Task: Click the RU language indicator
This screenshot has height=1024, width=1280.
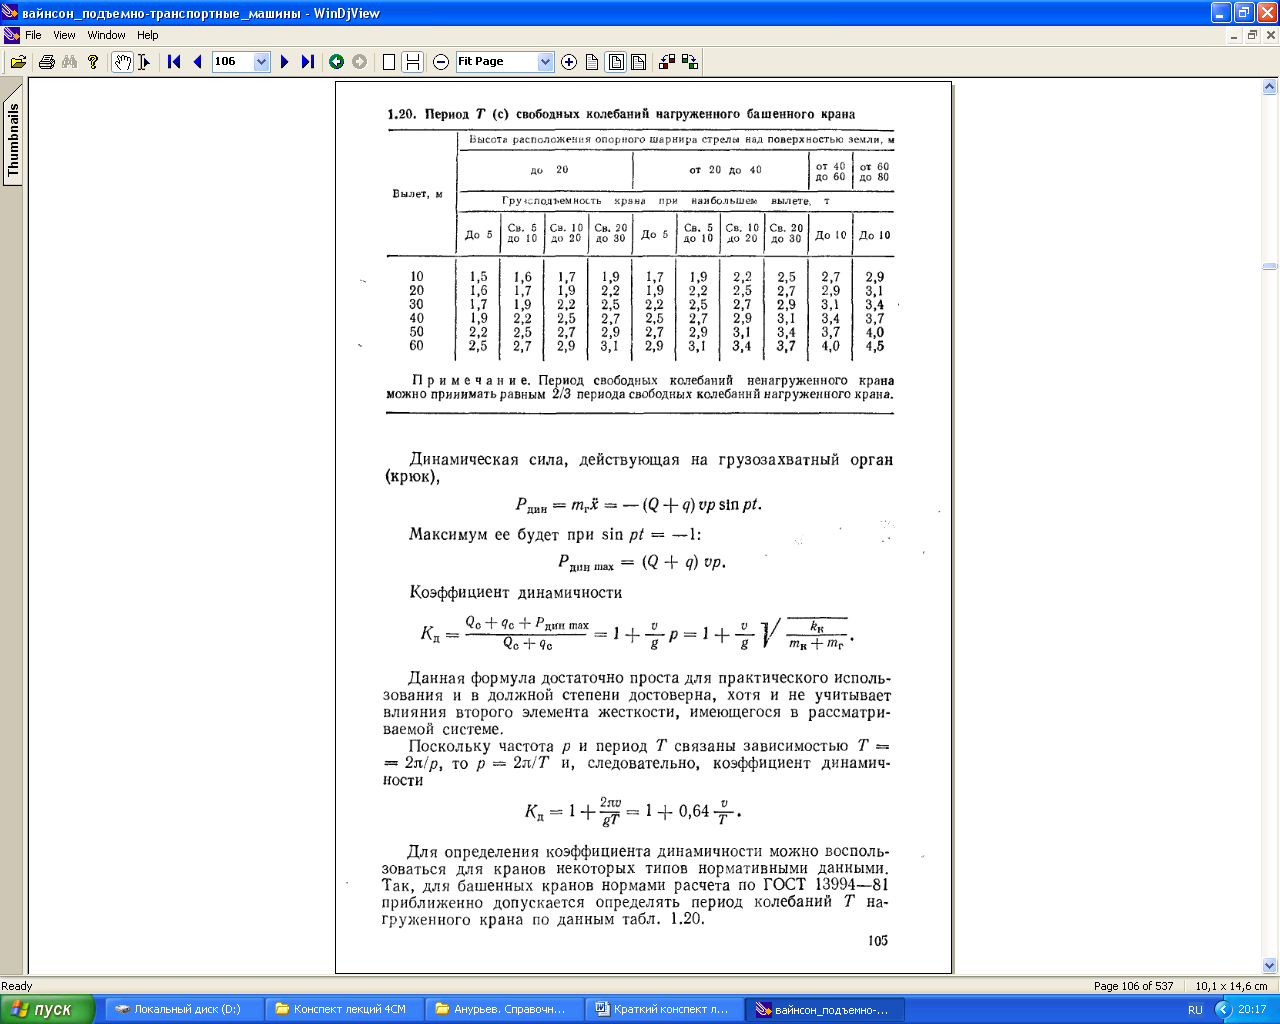Action: tap(1195, 1010)
